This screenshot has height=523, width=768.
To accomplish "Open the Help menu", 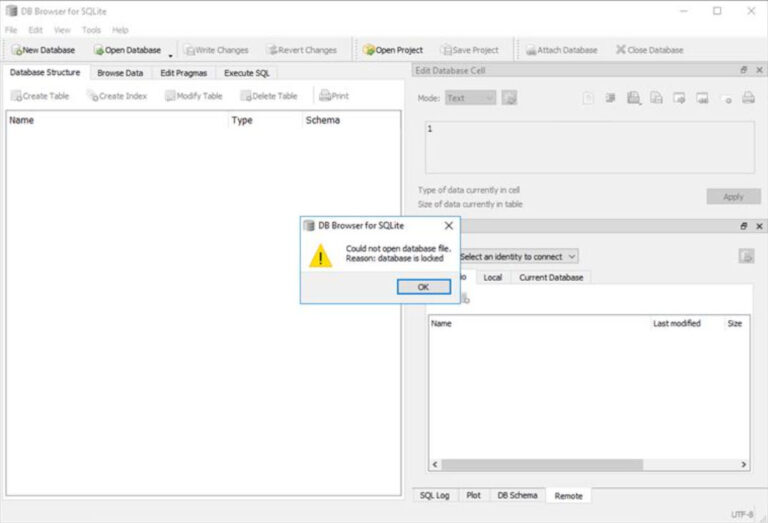I will tap(120, 30).
